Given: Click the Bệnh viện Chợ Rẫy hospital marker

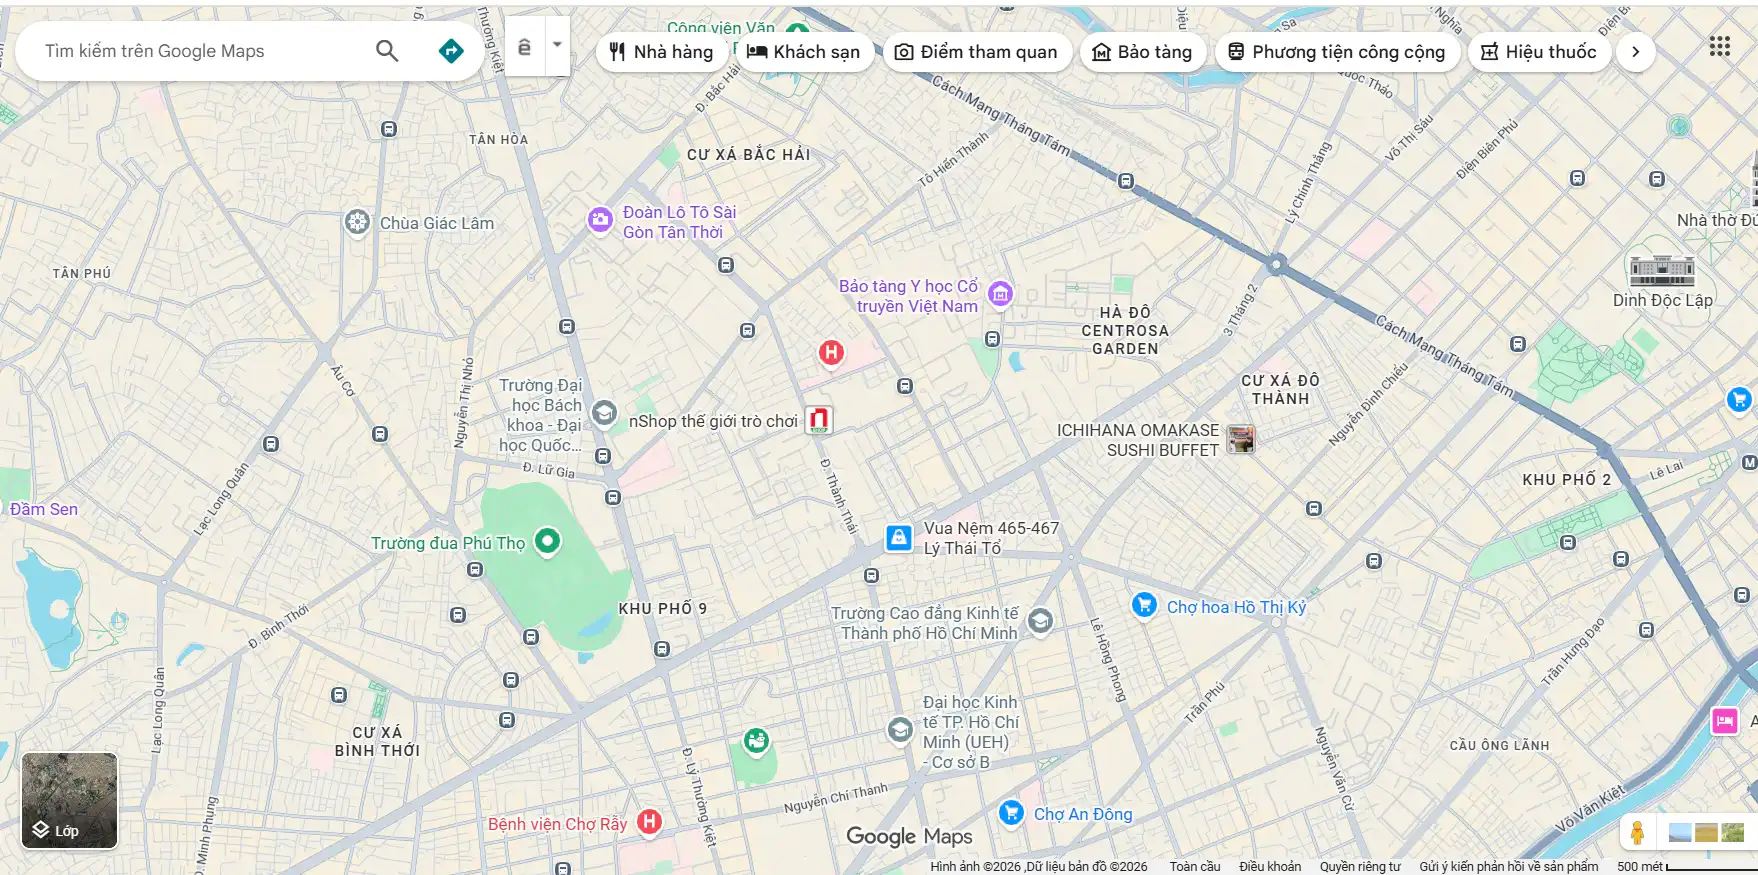Looking at the screenshot, I should (649, 822).
